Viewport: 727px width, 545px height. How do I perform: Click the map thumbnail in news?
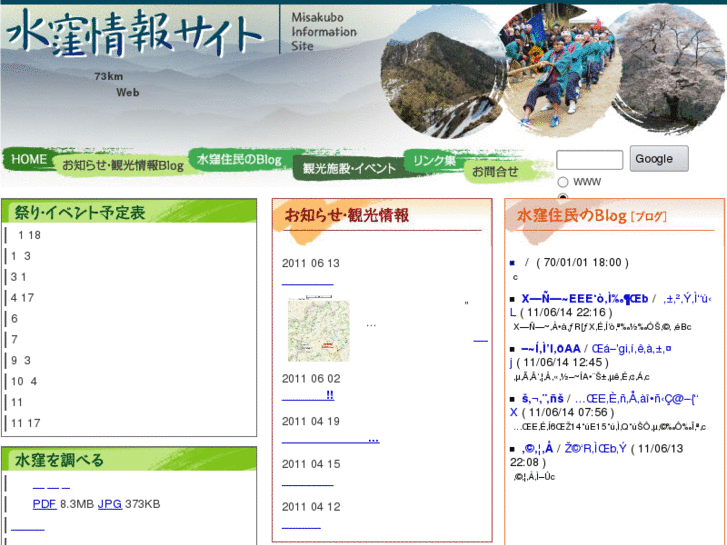click(x=319, y=330)
